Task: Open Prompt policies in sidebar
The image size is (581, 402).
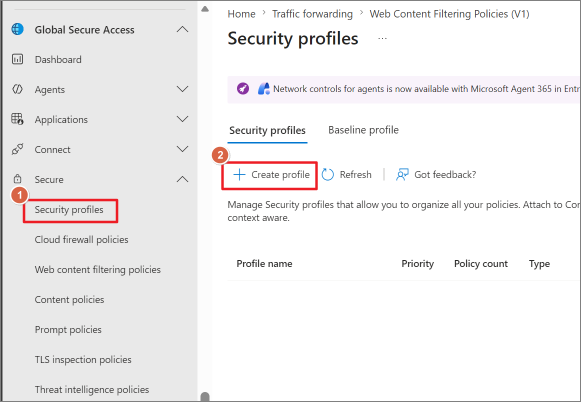Action: click(x=68, y=330)
